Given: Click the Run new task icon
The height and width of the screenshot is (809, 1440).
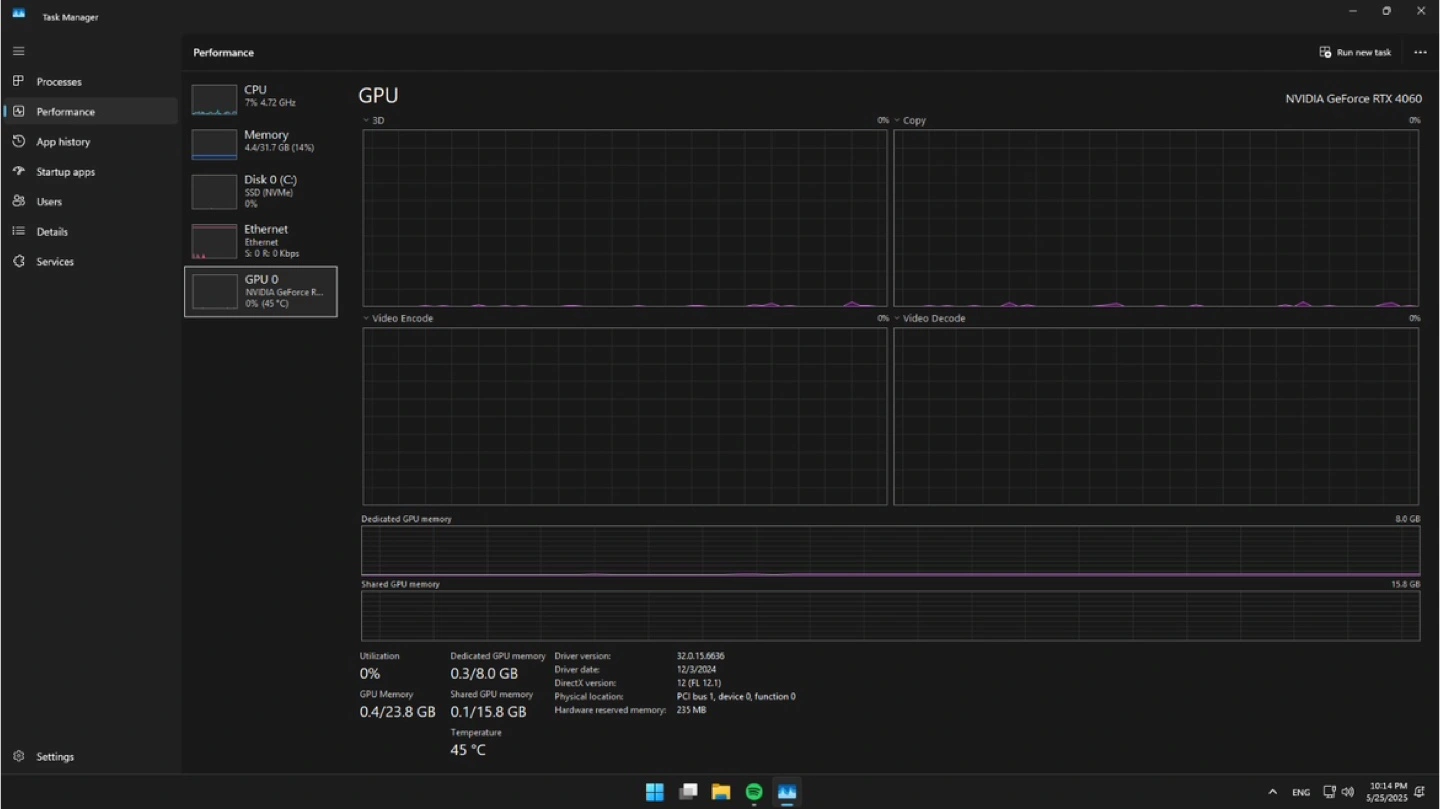Looking at the screenshot, I should [x=1325, y=52].
